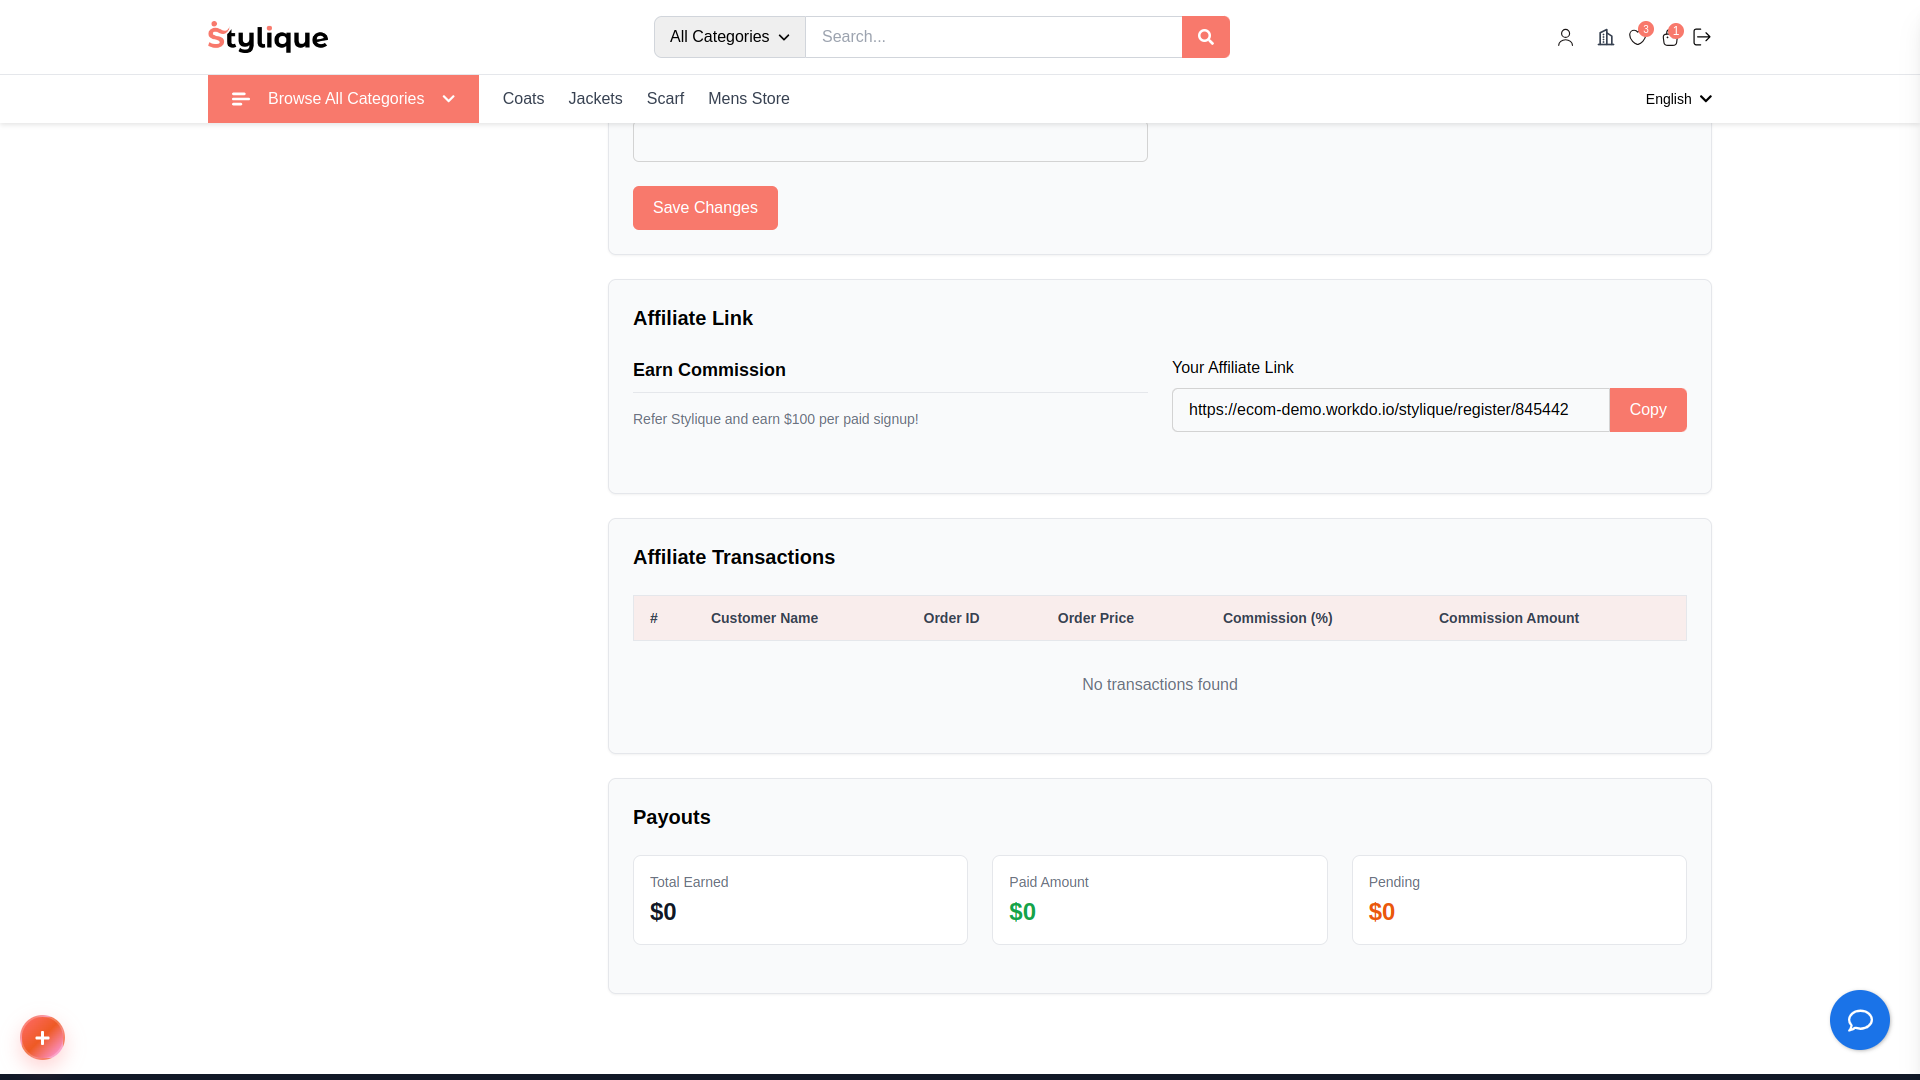
Task: Open the All Categories dropdown
Action: 729,37
